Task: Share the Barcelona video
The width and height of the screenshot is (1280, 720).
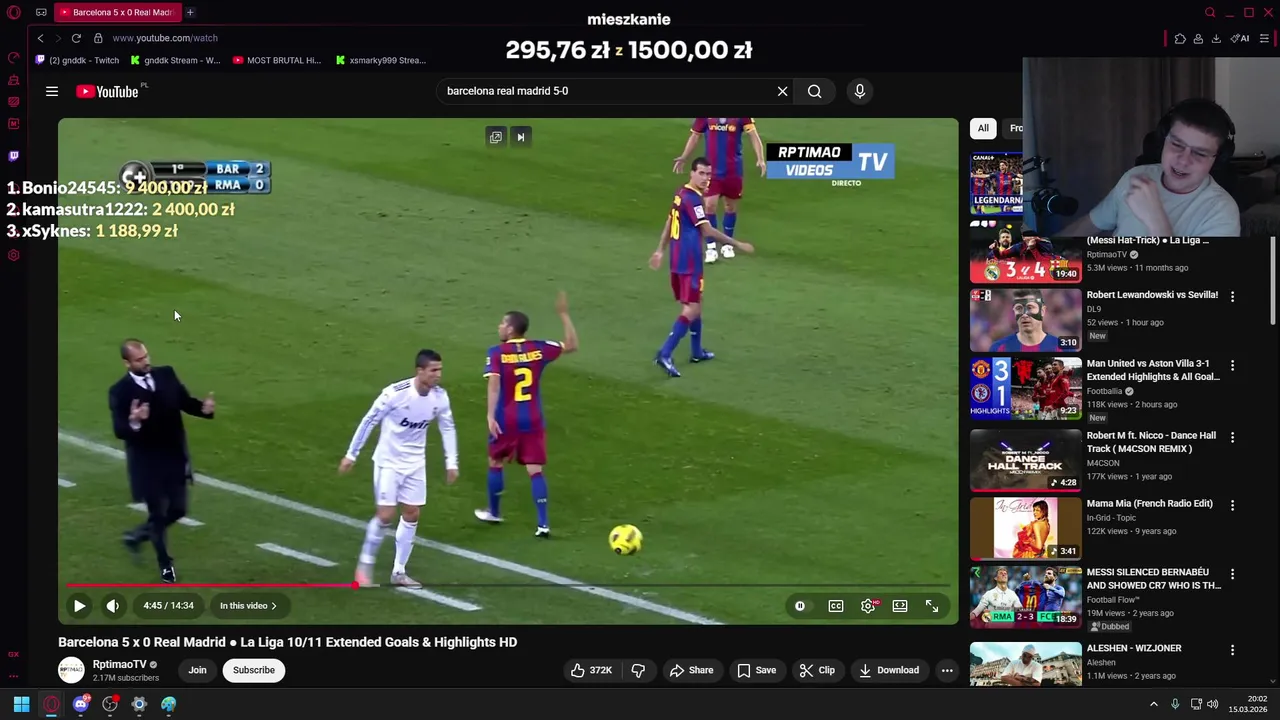Action: [692, 670]
